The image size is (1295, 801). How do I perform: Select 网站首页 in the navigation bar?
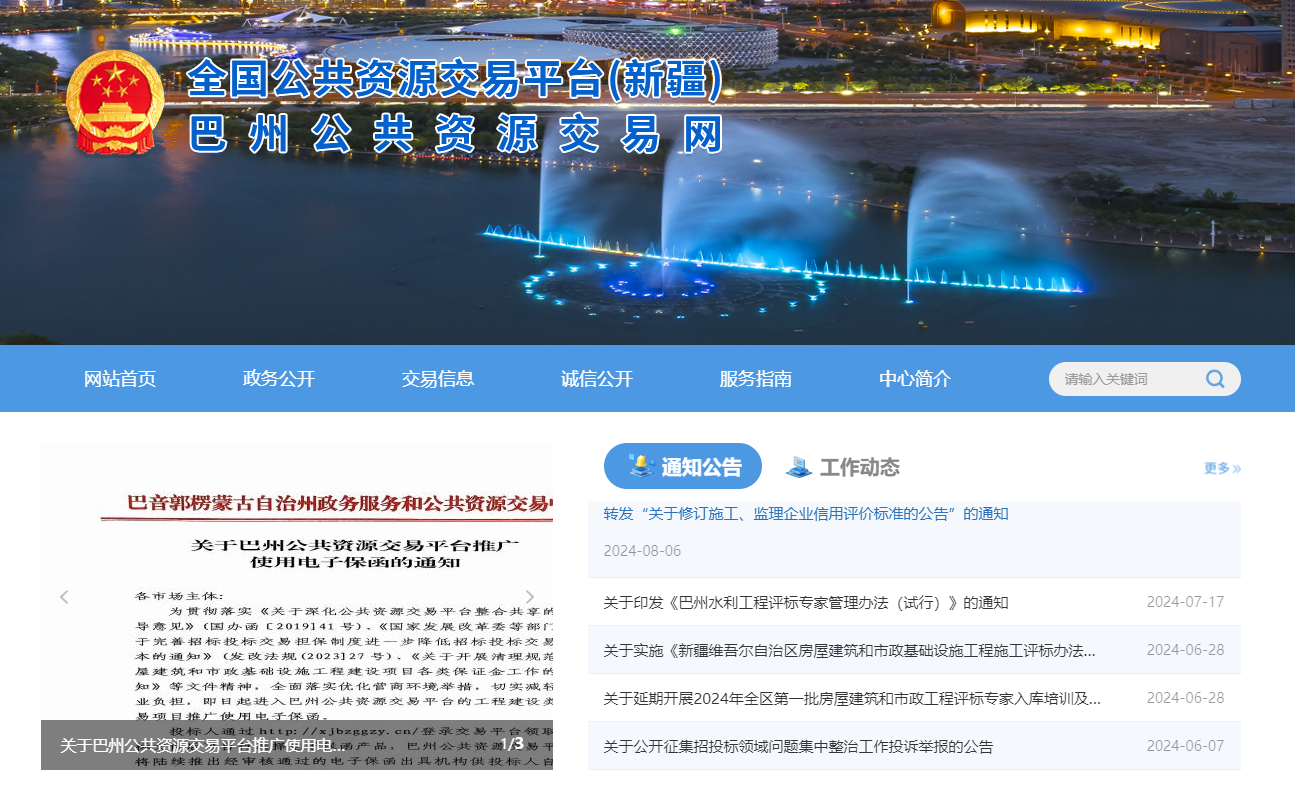click(119, 379)
